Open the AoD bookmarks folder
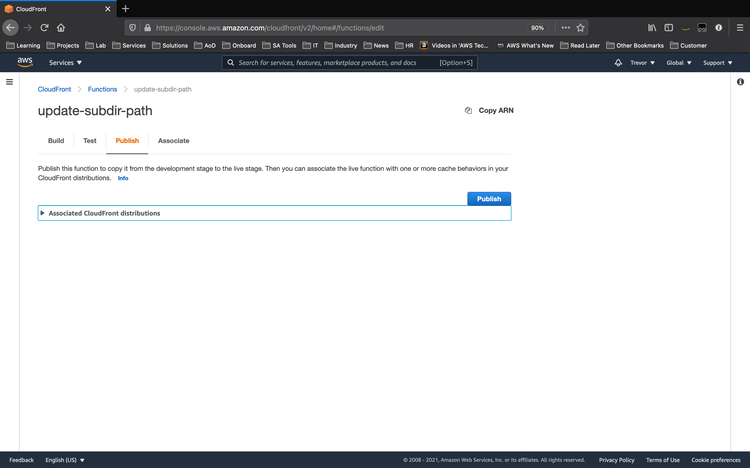The height and width of the screenshot is (468, 750). (x=205, y=45)
